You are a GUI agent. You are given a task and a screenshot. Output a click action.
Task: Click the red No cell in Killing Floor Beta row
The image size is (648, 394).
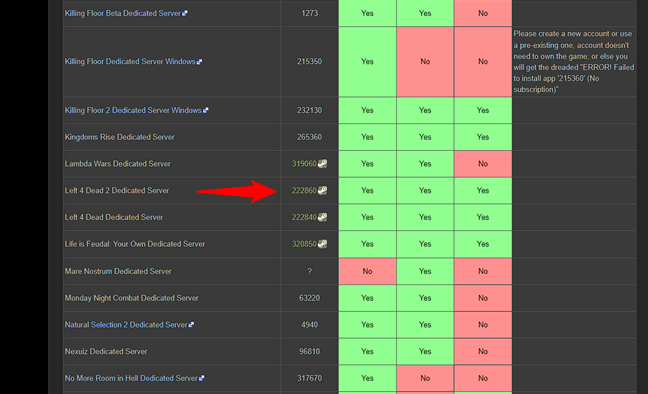[x=483, y=13]
